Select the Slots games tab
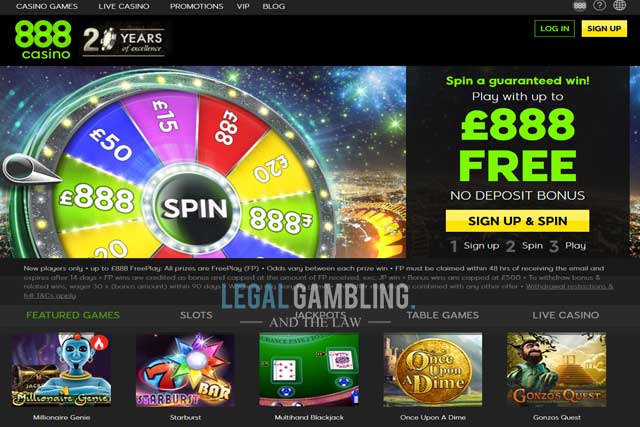The width and height of the screenshot is (640, 427). pos(196,315)
